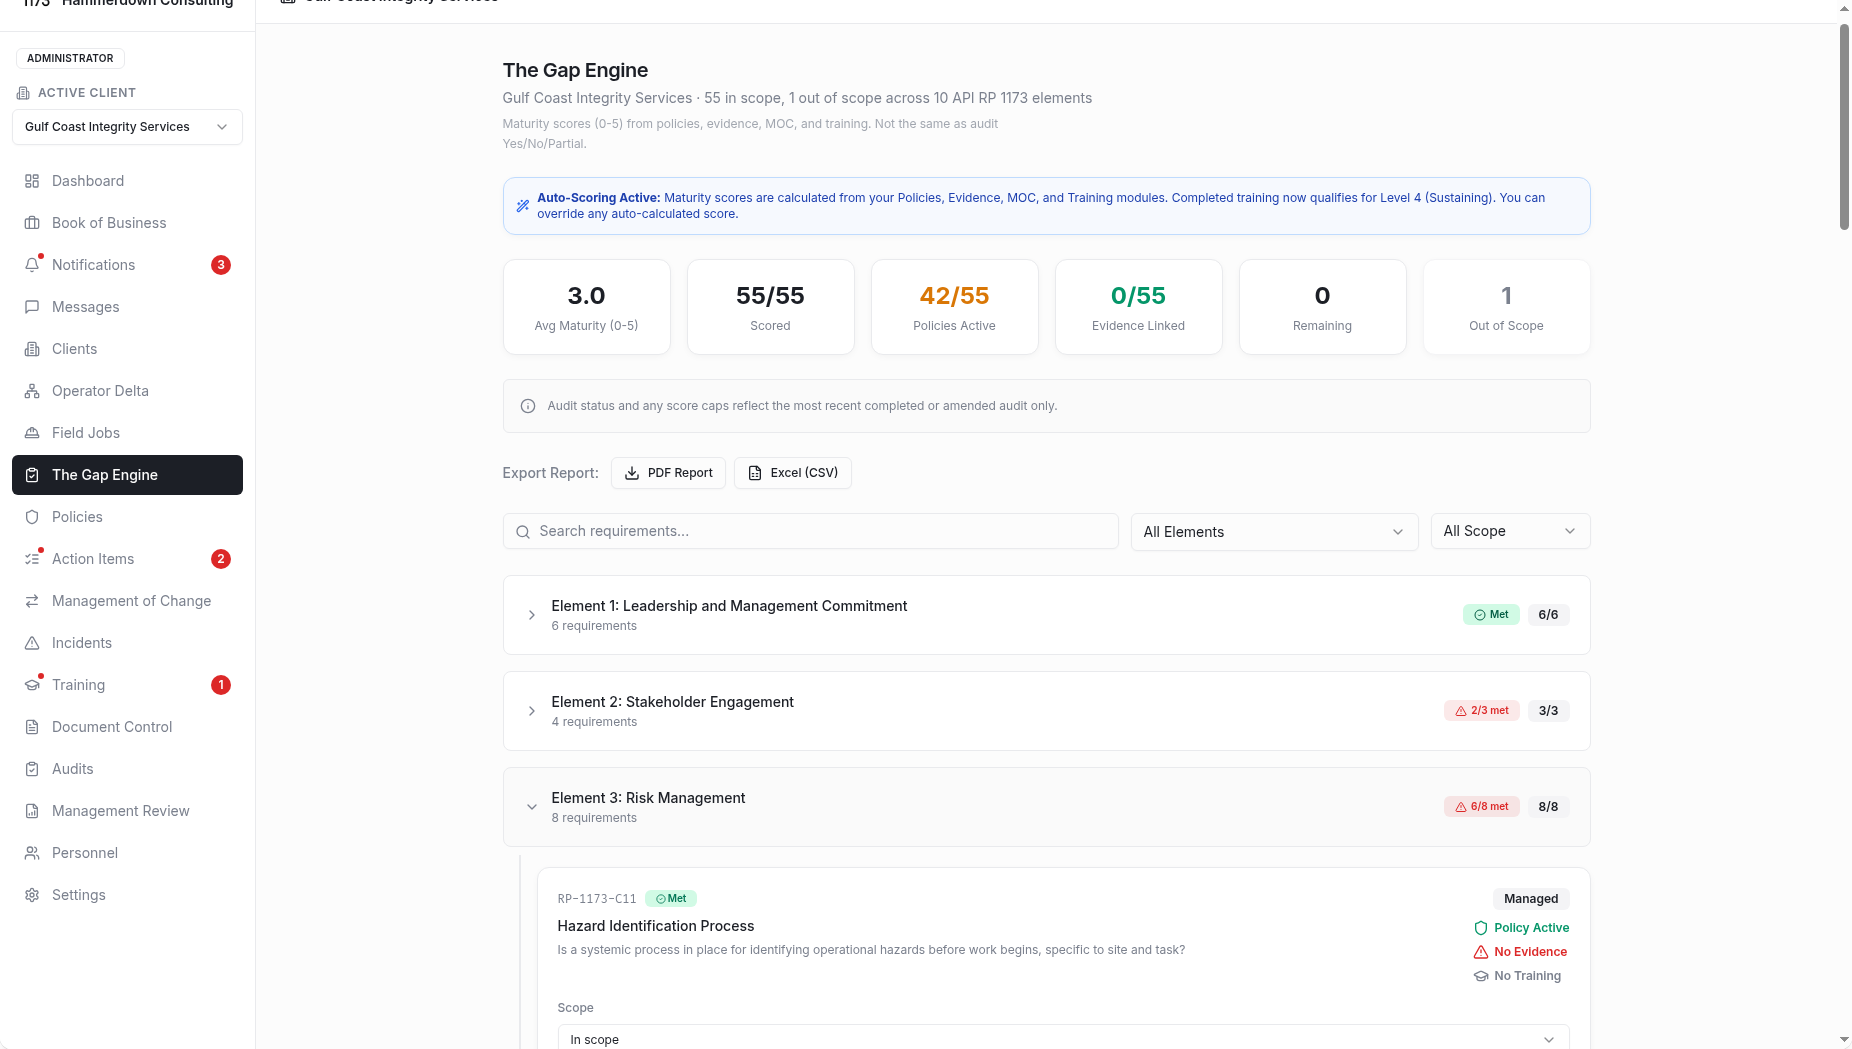Open the In scope dropdown for RP-1173-C11
1852x1049 pixels.
[1063, 1038]
